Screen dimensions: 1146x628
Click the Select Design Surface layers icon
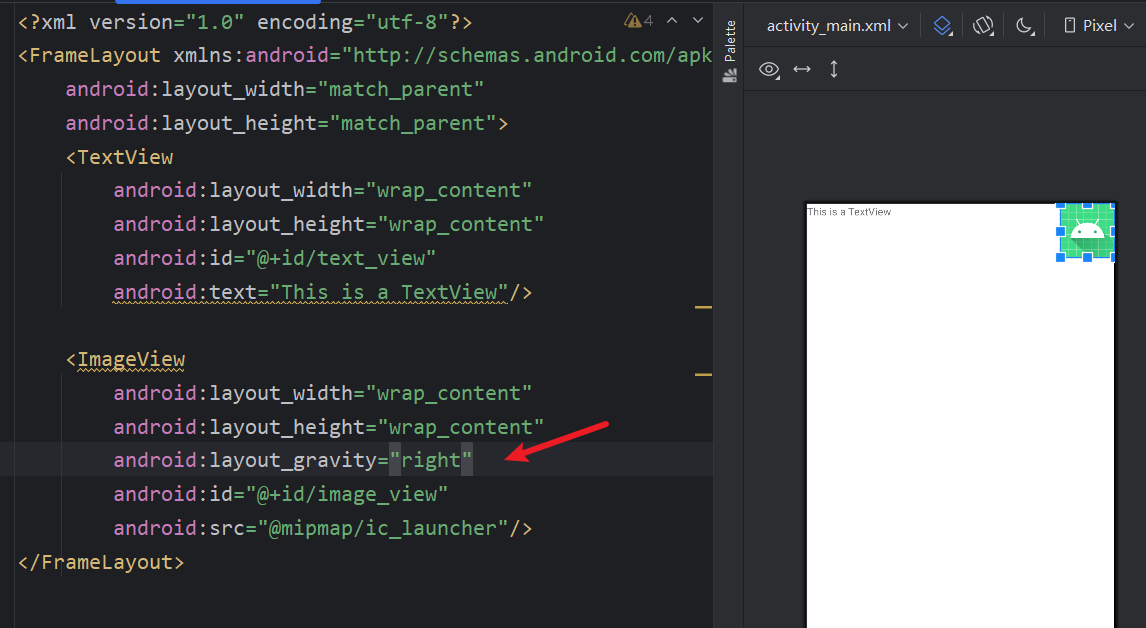942,26
